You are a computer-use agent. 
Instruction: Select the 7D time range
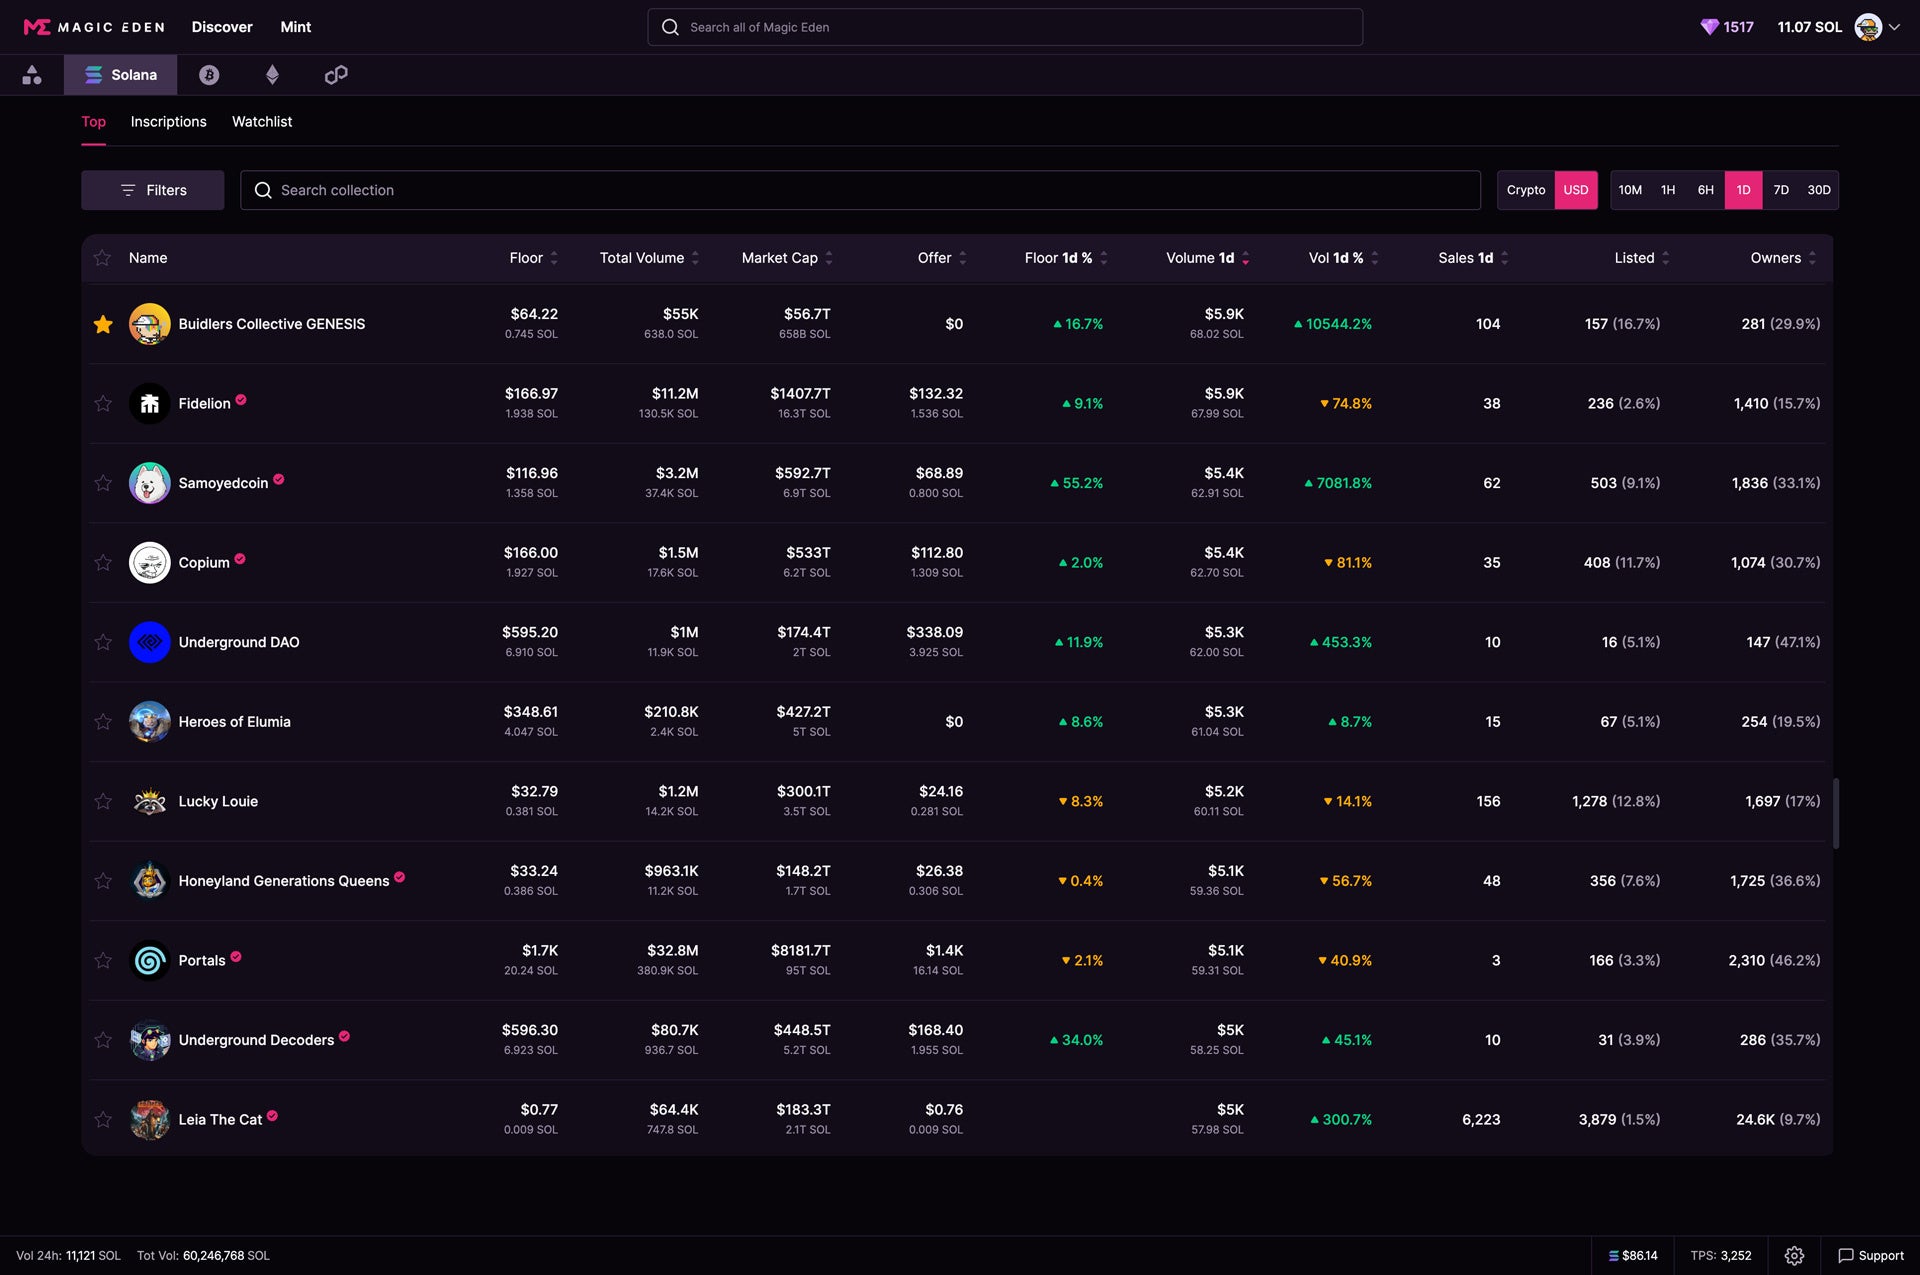tap(1780, 190)
